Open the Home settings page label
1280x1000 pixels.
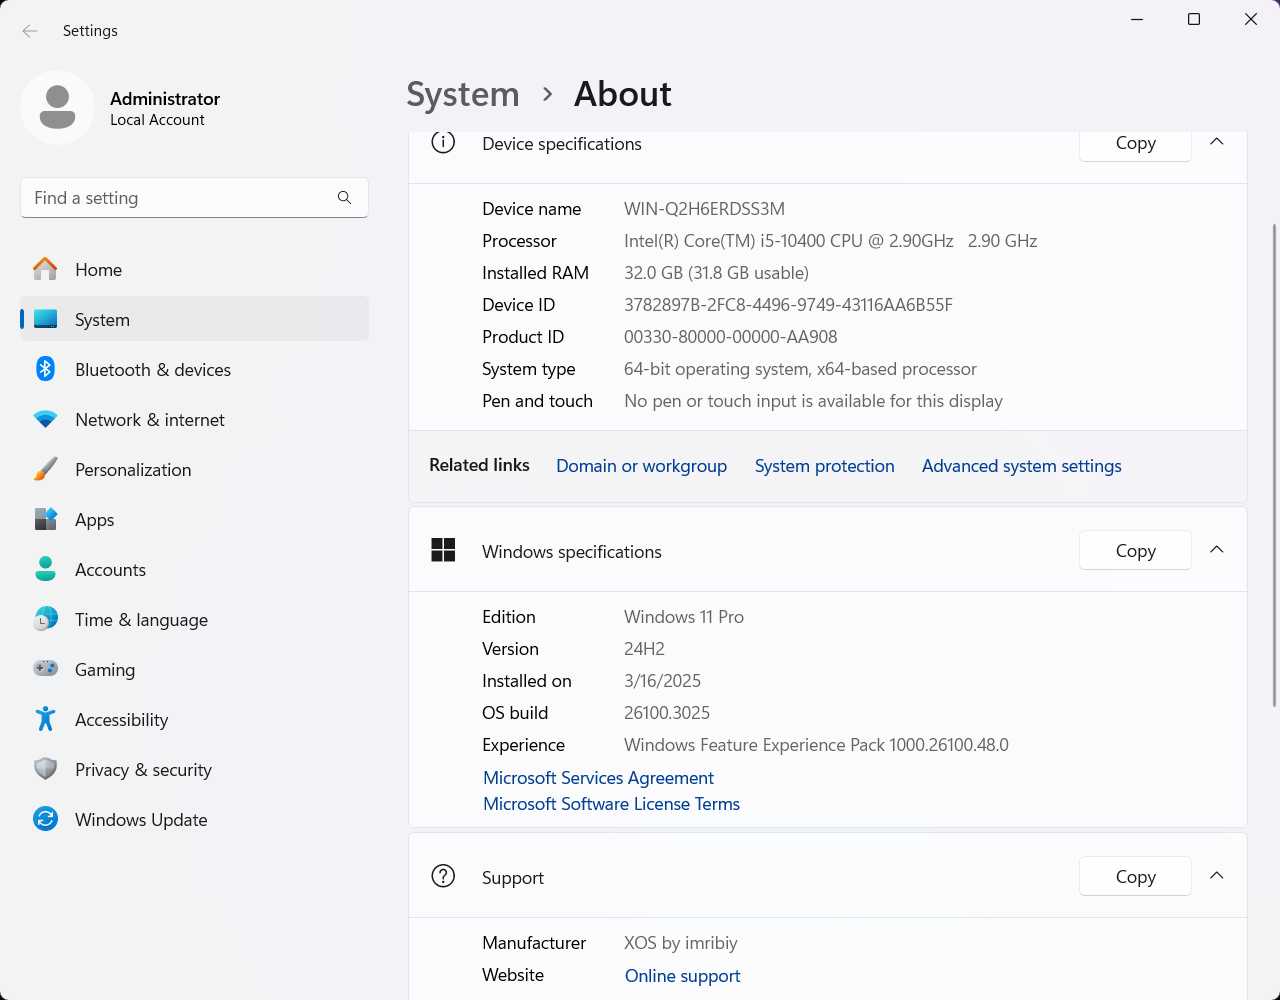point(98,269)
